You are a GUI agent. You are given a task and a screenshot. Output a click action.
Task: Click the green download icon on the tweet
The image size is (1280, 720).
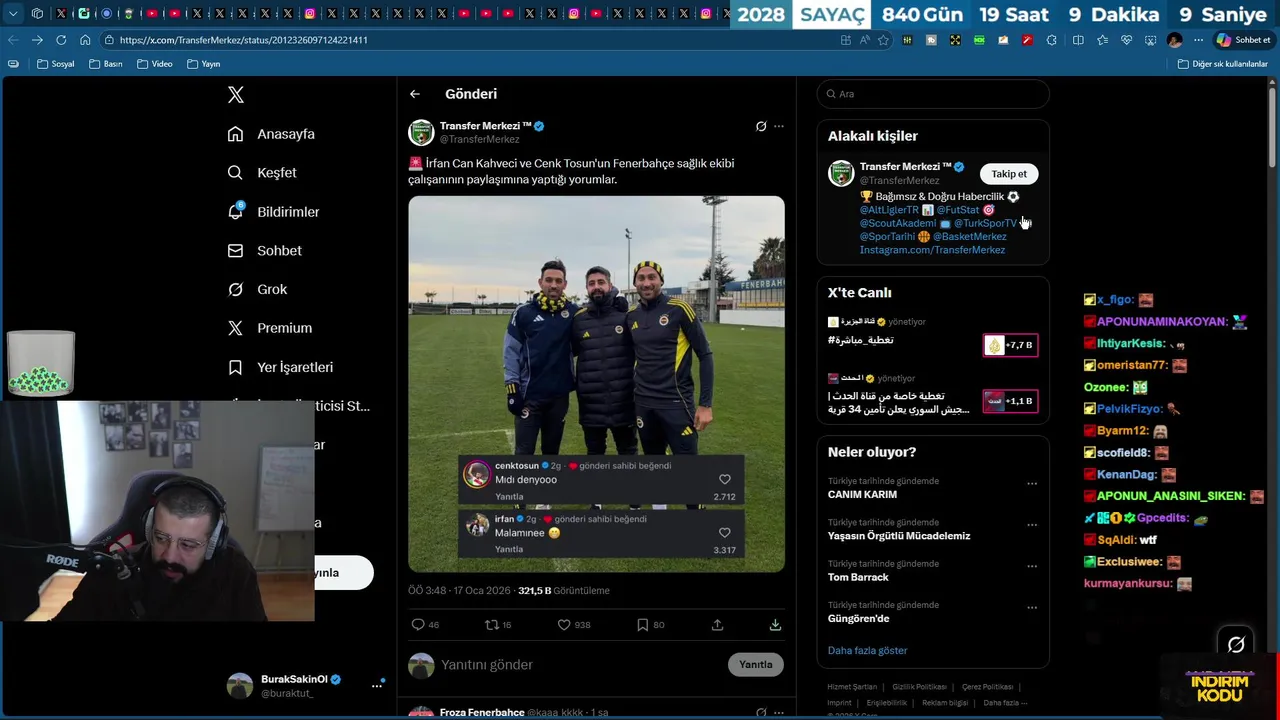775,625
